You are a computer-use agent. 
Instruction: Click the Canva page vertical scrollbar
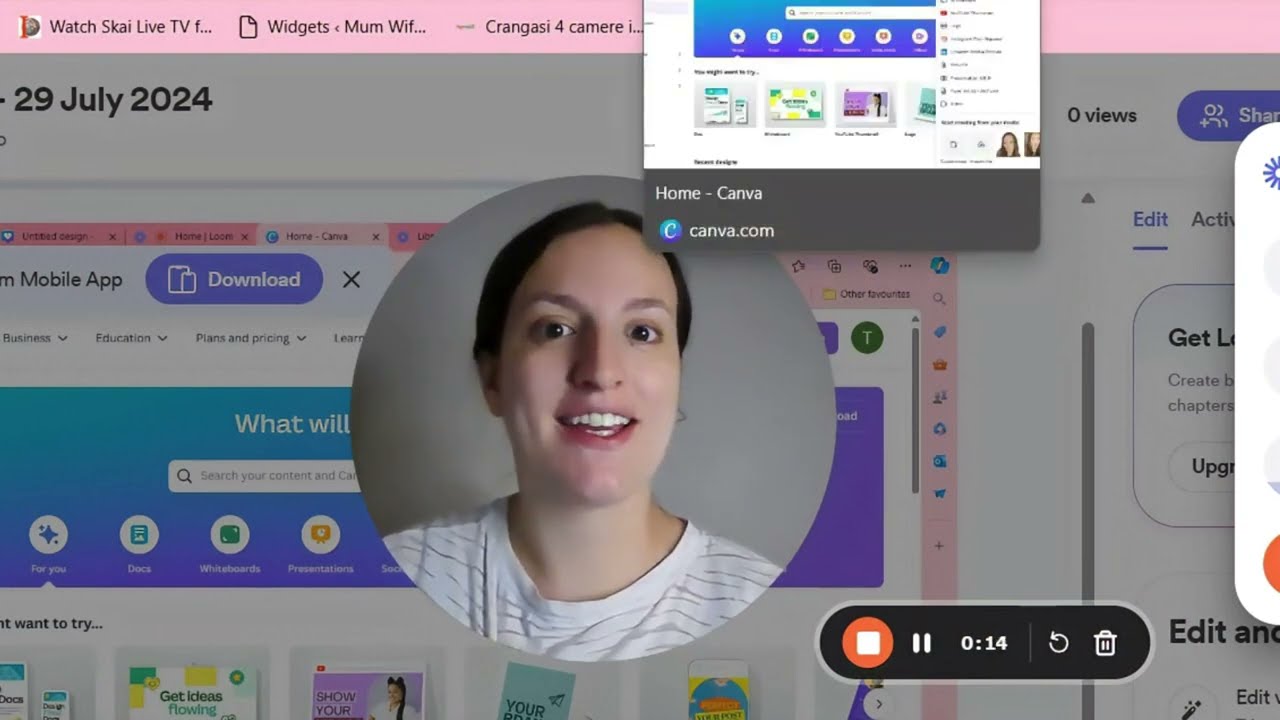[x=915, y=410]
